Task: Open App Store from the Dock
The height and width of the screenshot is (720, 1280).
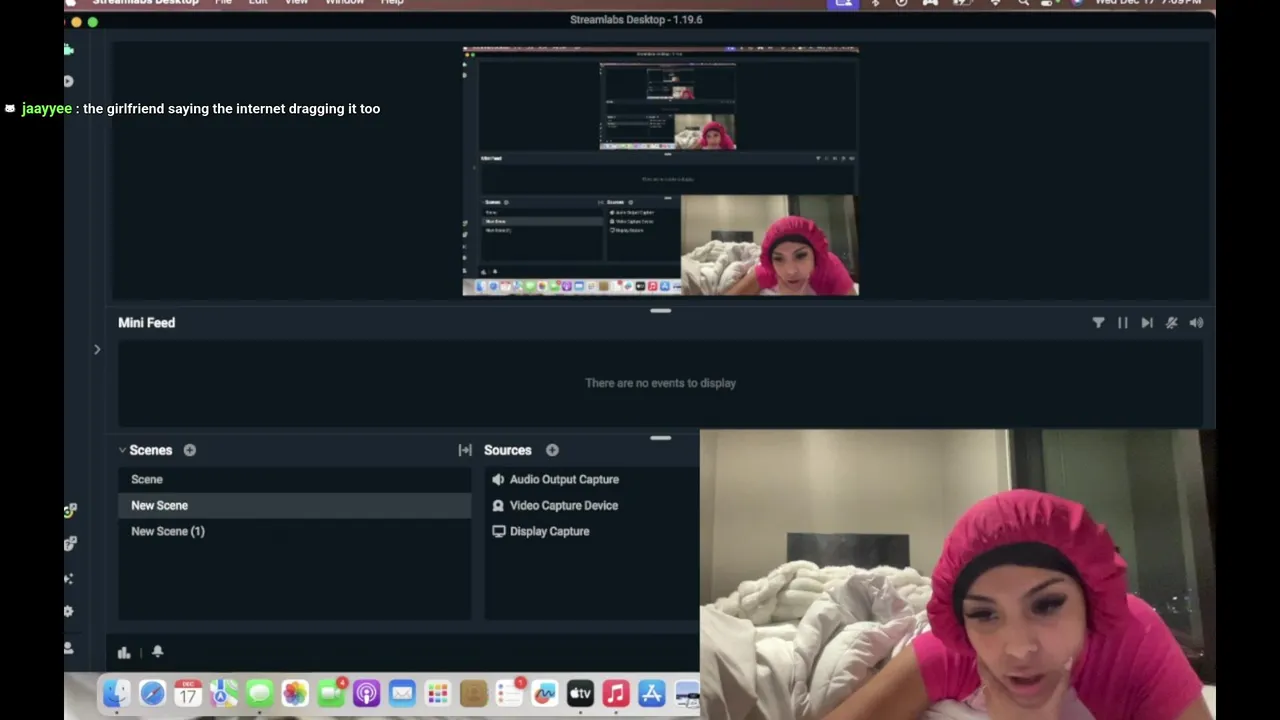Action: pos(652,693)
